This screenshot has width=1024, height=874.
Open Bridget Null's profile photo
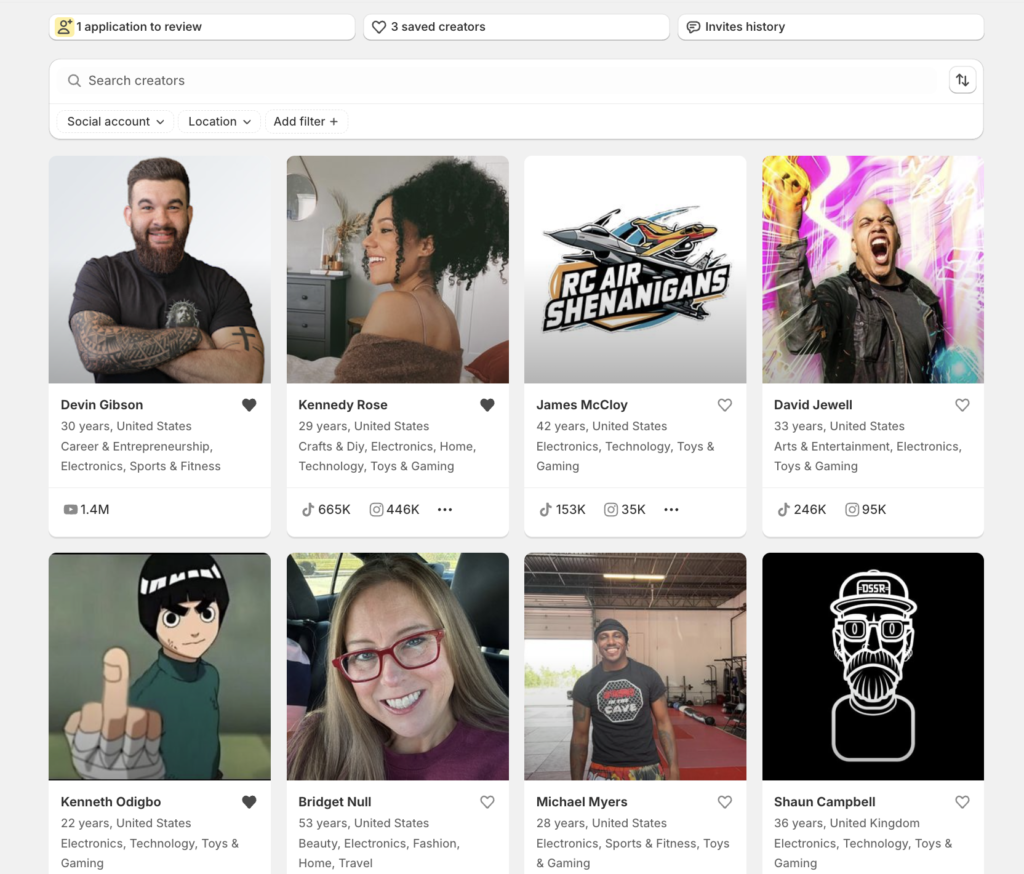coord(398,666)
